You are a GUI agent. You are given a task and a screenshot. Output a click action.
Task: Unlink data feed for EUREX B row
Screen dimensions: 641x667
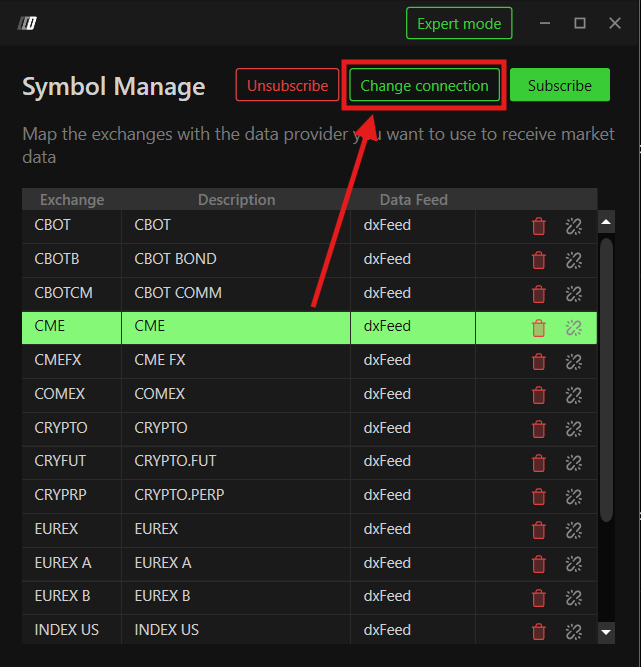click(573, 598)
